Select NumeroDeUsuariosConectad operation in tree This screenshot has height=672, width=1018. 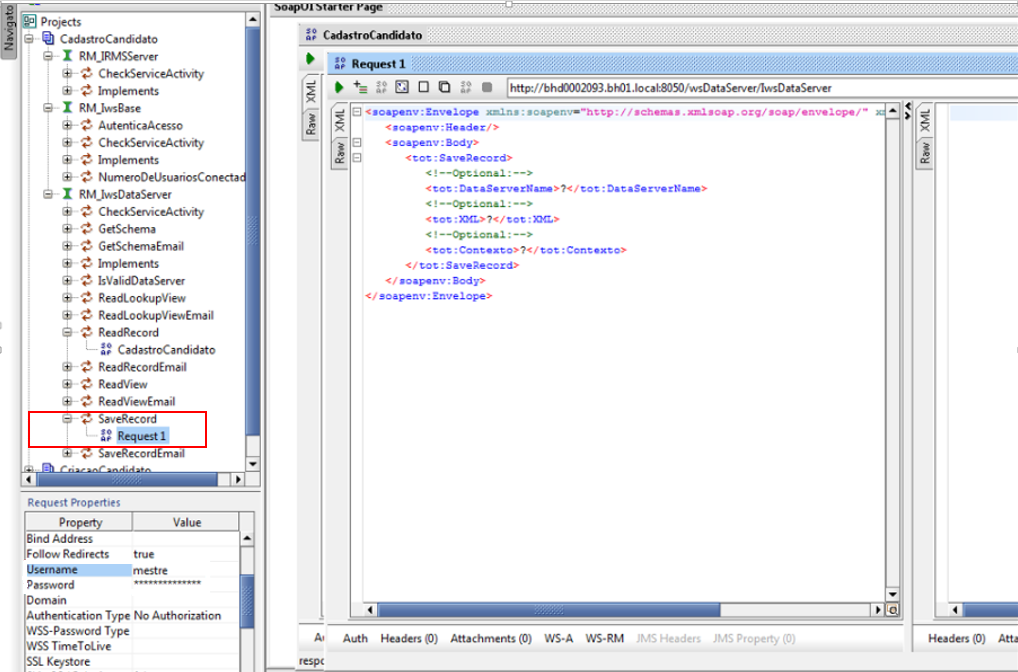[171, 177]
